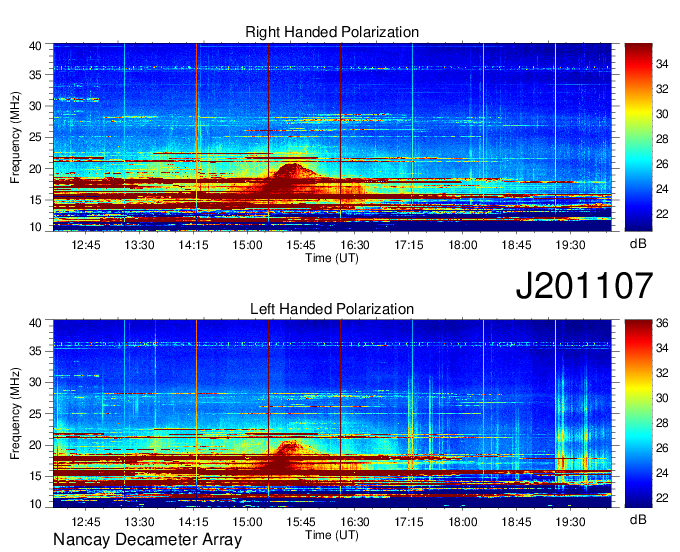Click the "15:00" time tick on Right Handed plot
The height and width of the screenshot is (552, 680).
point(247,245)
